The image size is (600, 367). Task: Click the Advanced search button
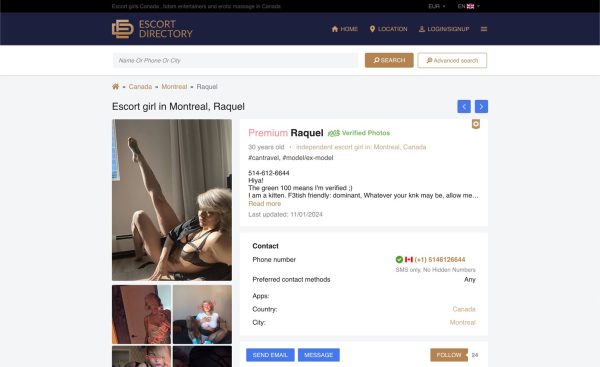[452, 60]
